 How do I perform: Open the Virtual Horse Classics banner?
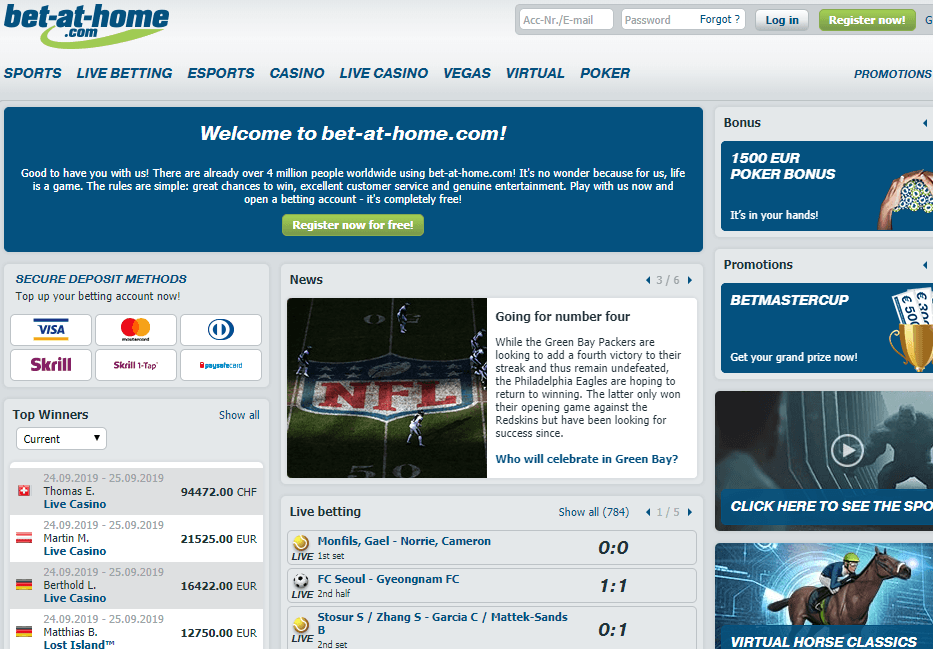tap(824, 595)
